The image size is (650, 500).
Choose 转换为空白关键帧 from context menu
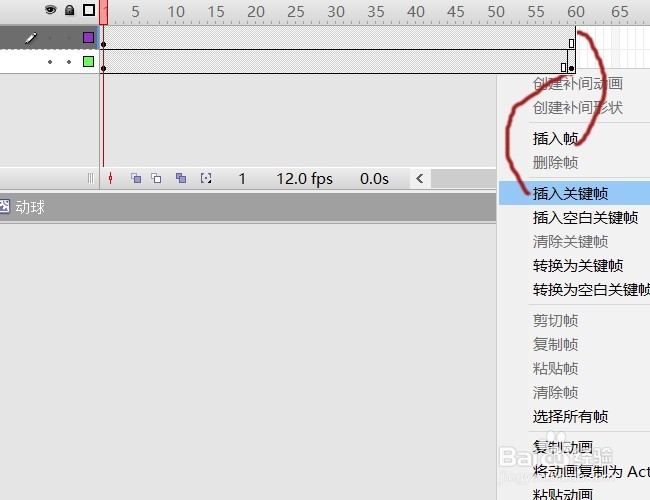click(592, 289)
